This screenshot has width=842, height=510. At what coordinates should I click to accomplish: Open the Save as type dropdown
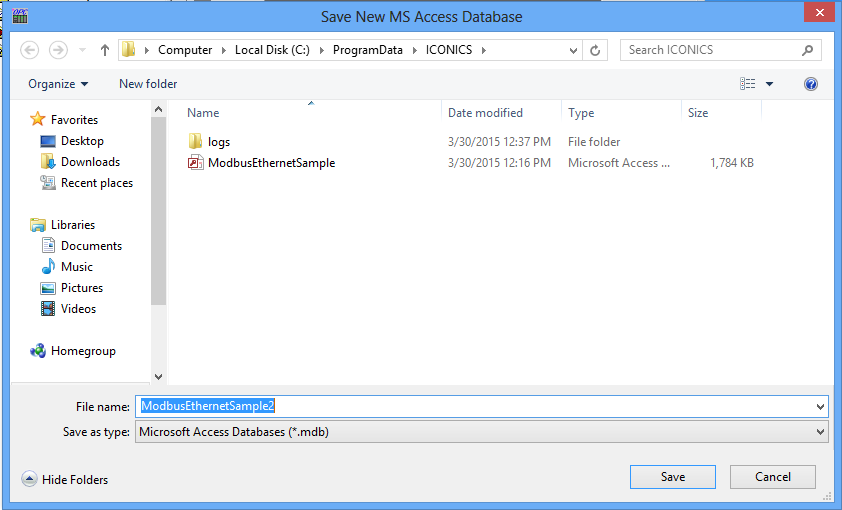(x=820, y=432)
